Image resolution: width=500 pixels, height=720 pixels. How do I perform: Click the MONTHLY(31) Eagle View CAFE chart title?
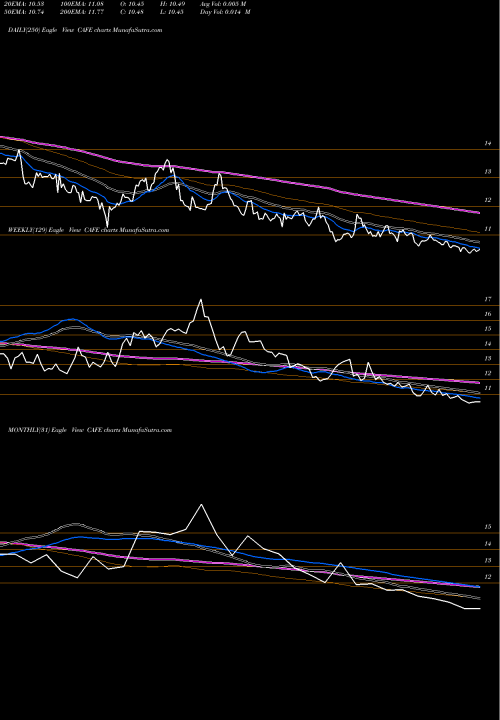click(x=90, y=430)
